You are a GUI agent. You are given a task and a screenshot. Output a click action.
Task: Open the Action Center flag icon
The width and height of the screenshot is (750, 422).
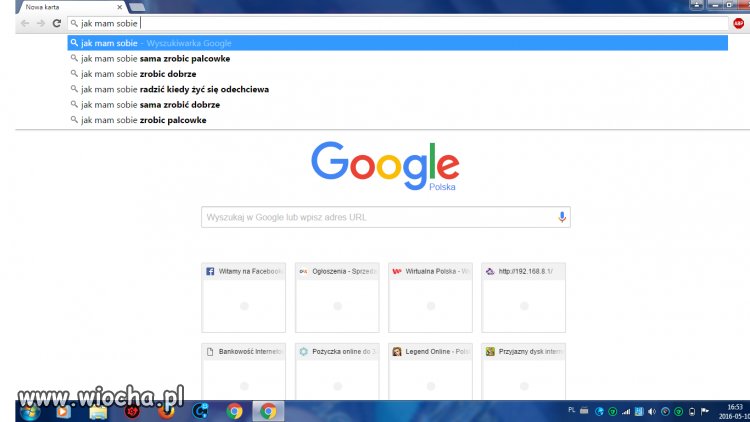(x=705, y=411)
